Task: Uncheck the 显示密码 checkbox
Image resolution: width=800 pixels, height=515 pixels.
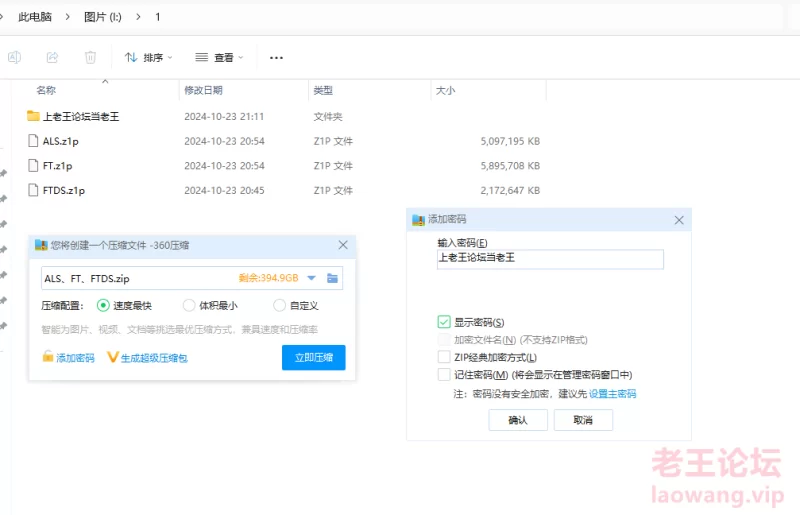Action: pyautogui.click(x=444, y=322)
